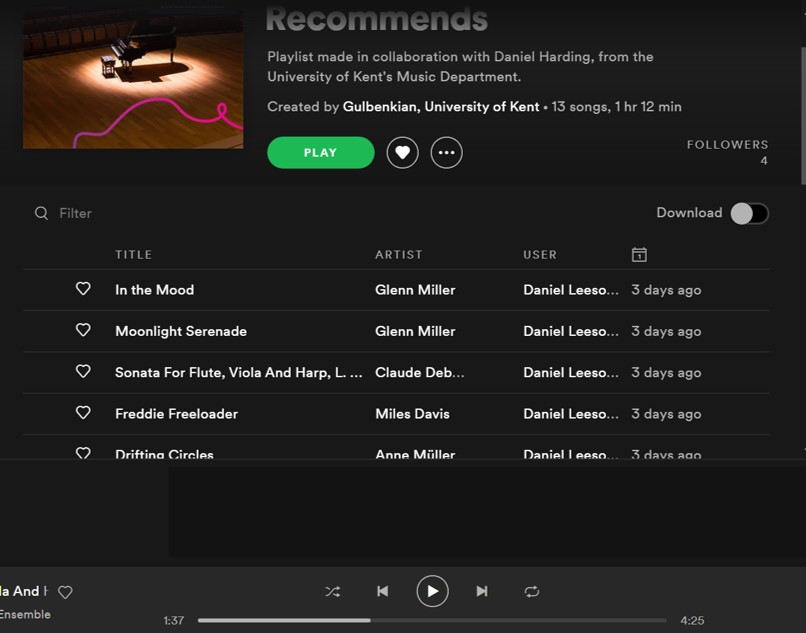Skip to the previous track
Viewport: 806px width, 633px height.
[382, 591]
